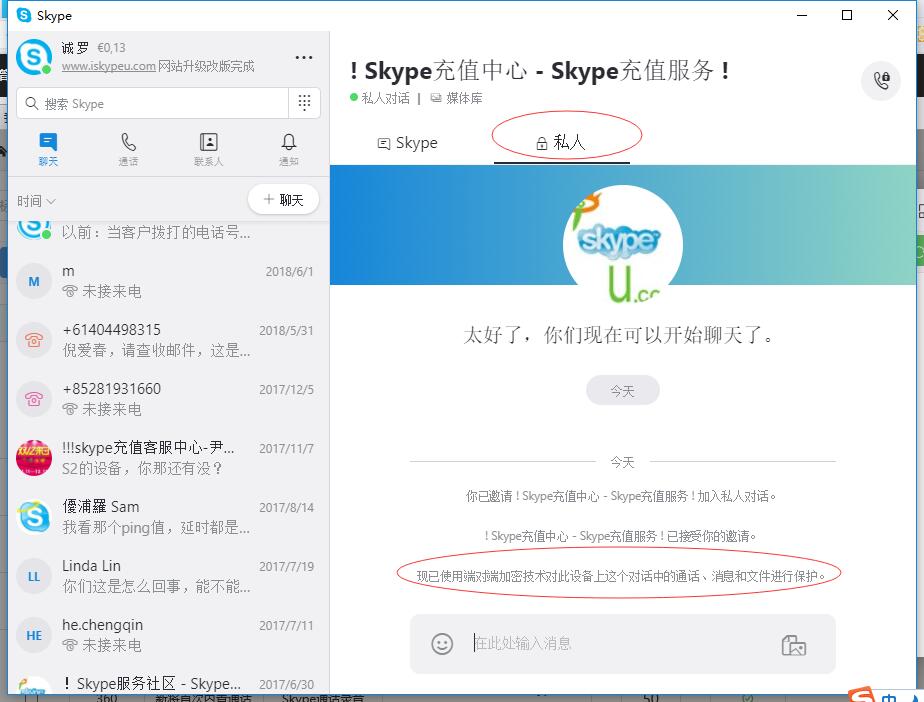Open the more options three-dot menu

pyautogui.click(x=303, y=58)
